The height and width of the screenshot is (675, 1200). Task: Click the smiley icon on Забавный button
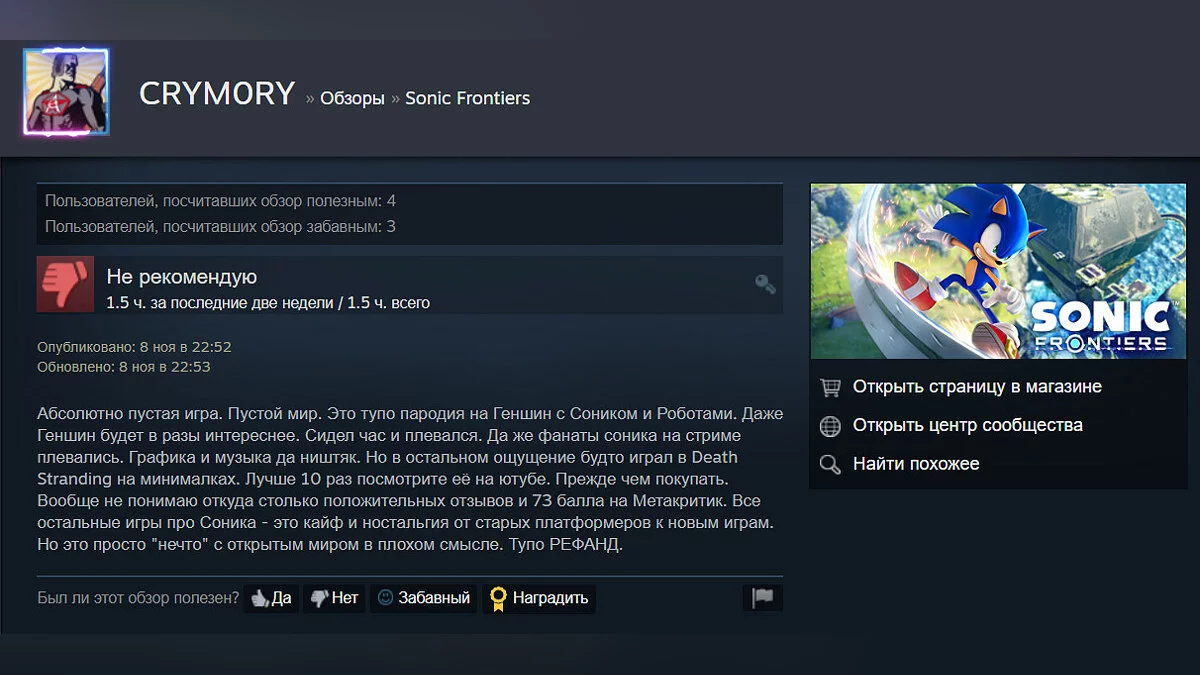[x=385, y=598]
